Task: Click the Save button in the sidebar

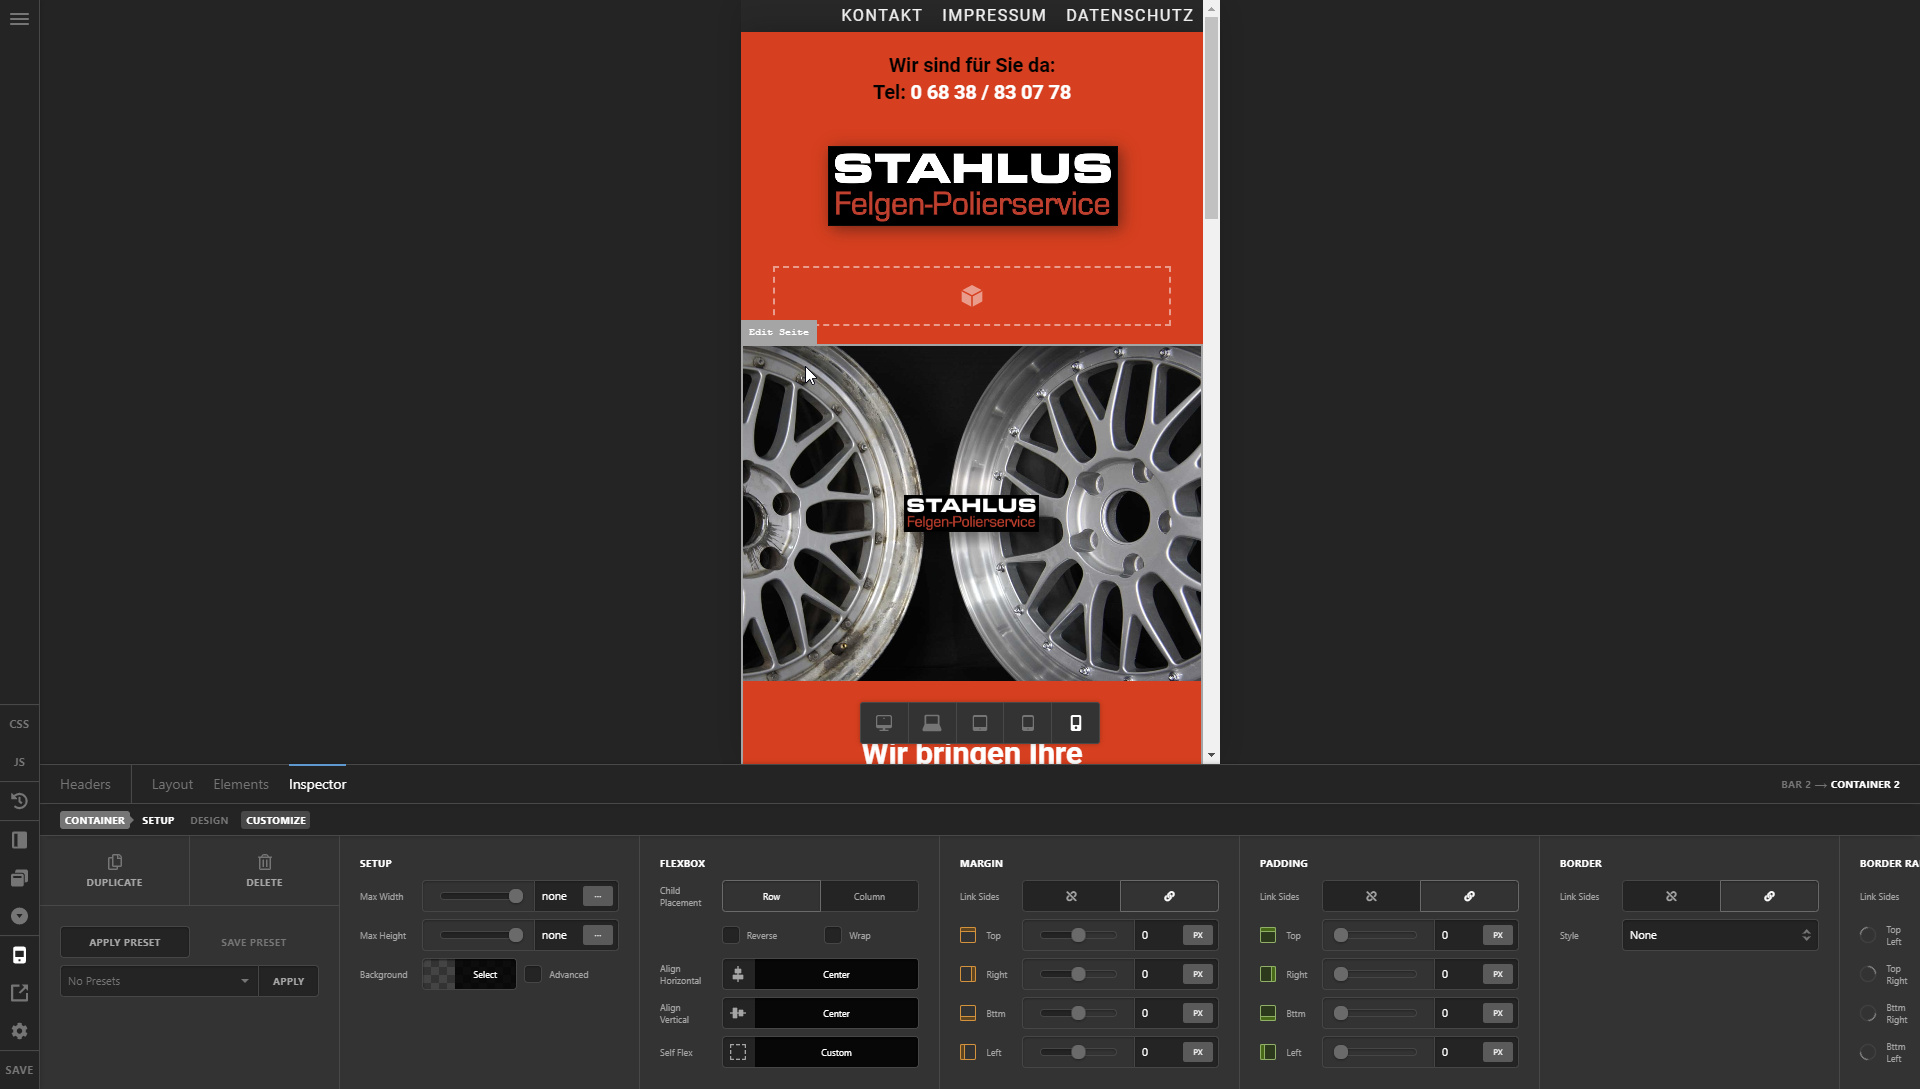Action: (x=19, y=1070)
